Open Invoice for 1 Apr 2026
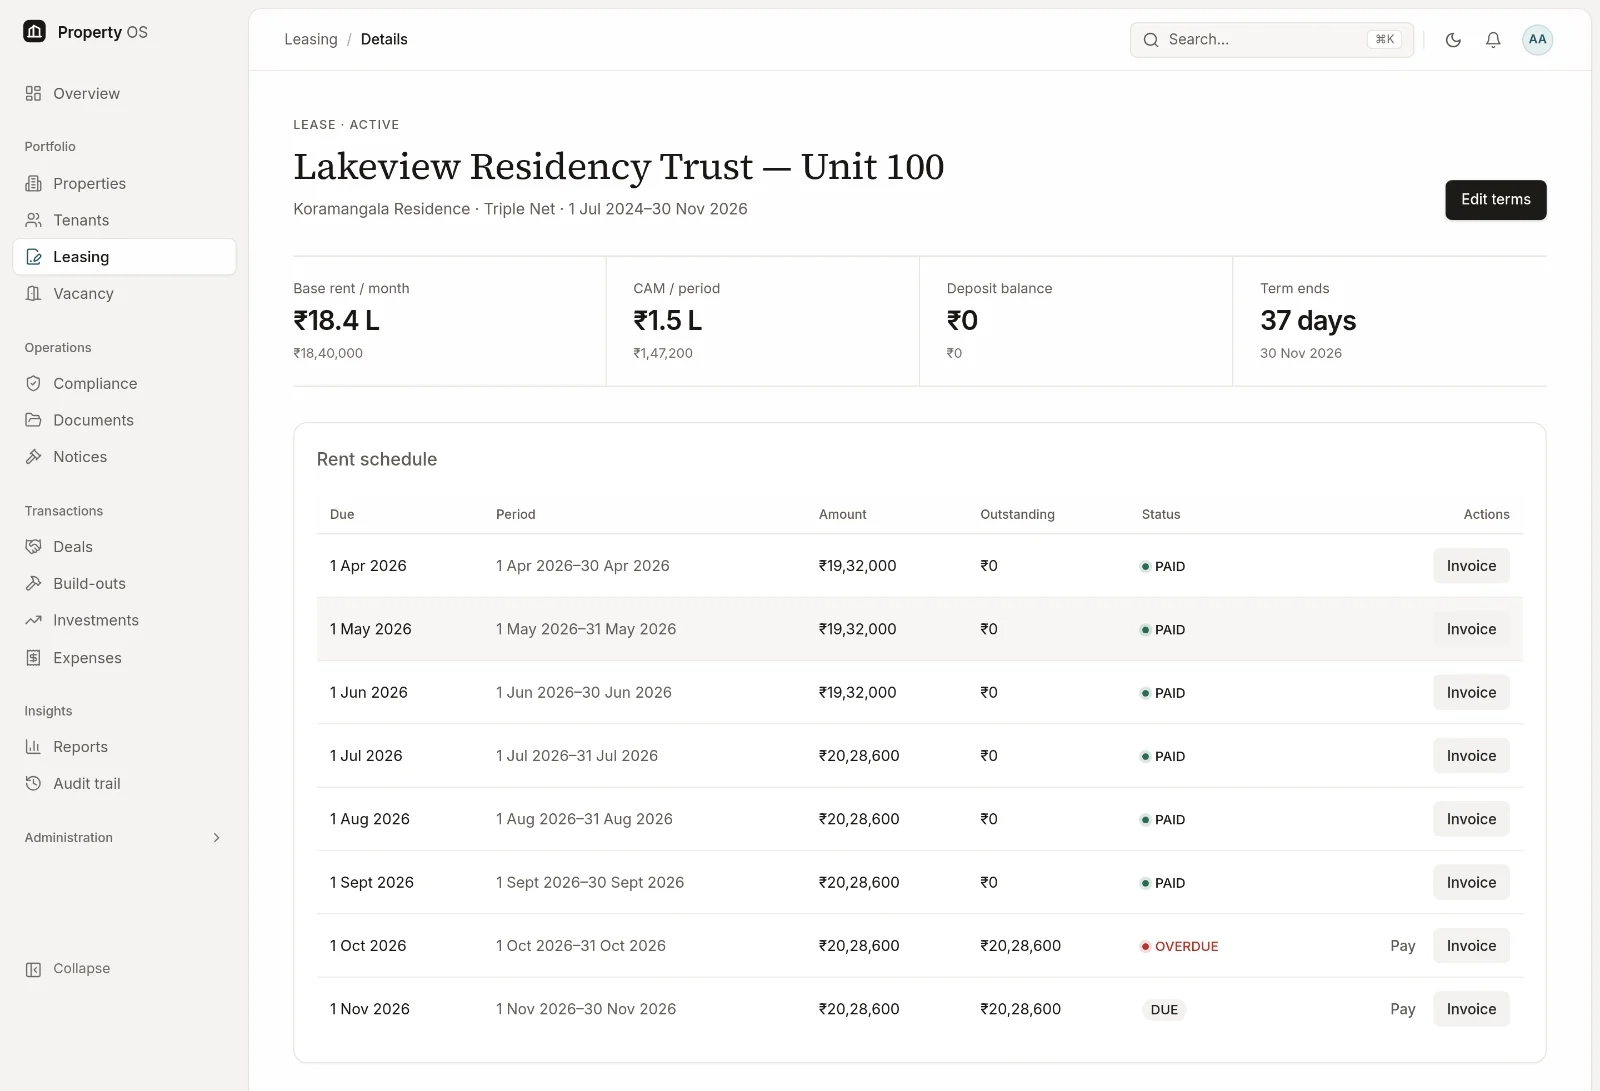Image resolution: width=1600 pixels, height=1091 pixels. 1471,566
